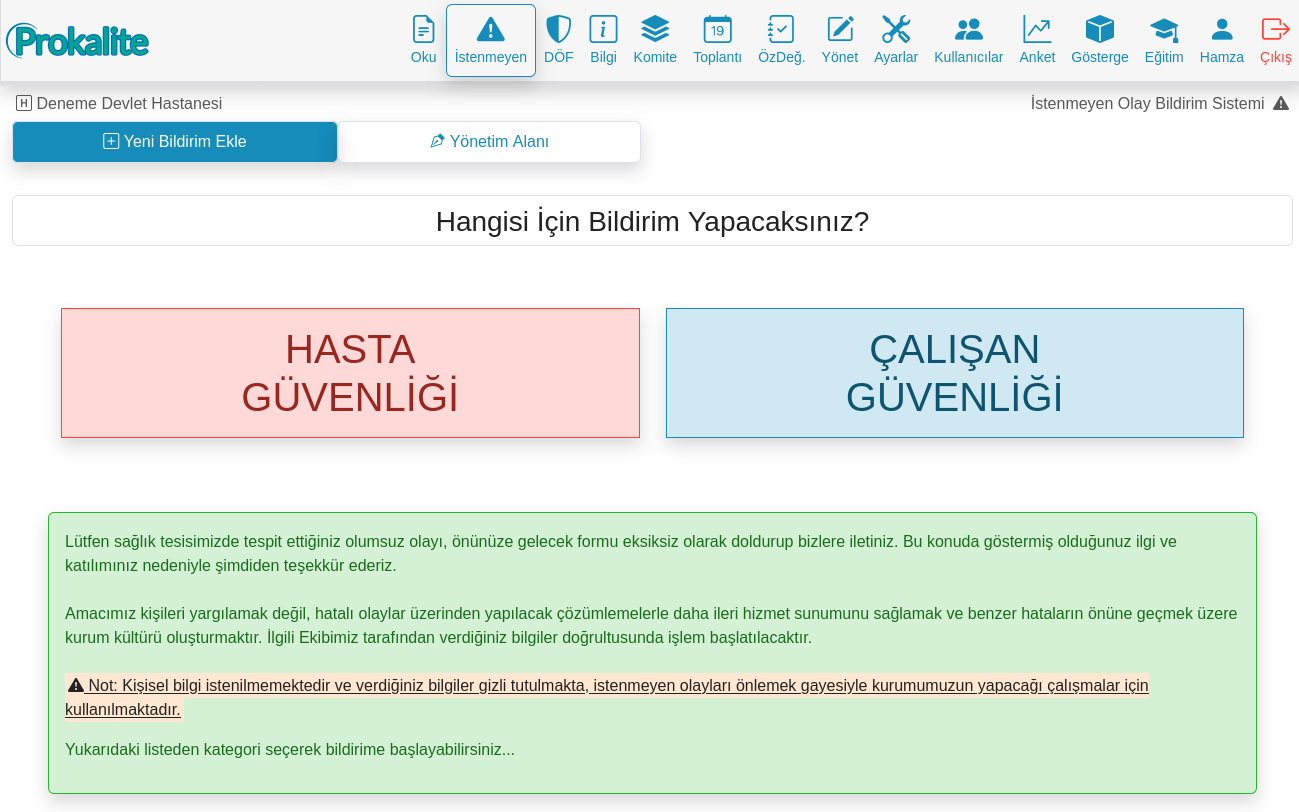Click the Hangisi İçin Bildirim Yapacaksınız? heading
Screen dimensions: 1299x812
point(652,221)
